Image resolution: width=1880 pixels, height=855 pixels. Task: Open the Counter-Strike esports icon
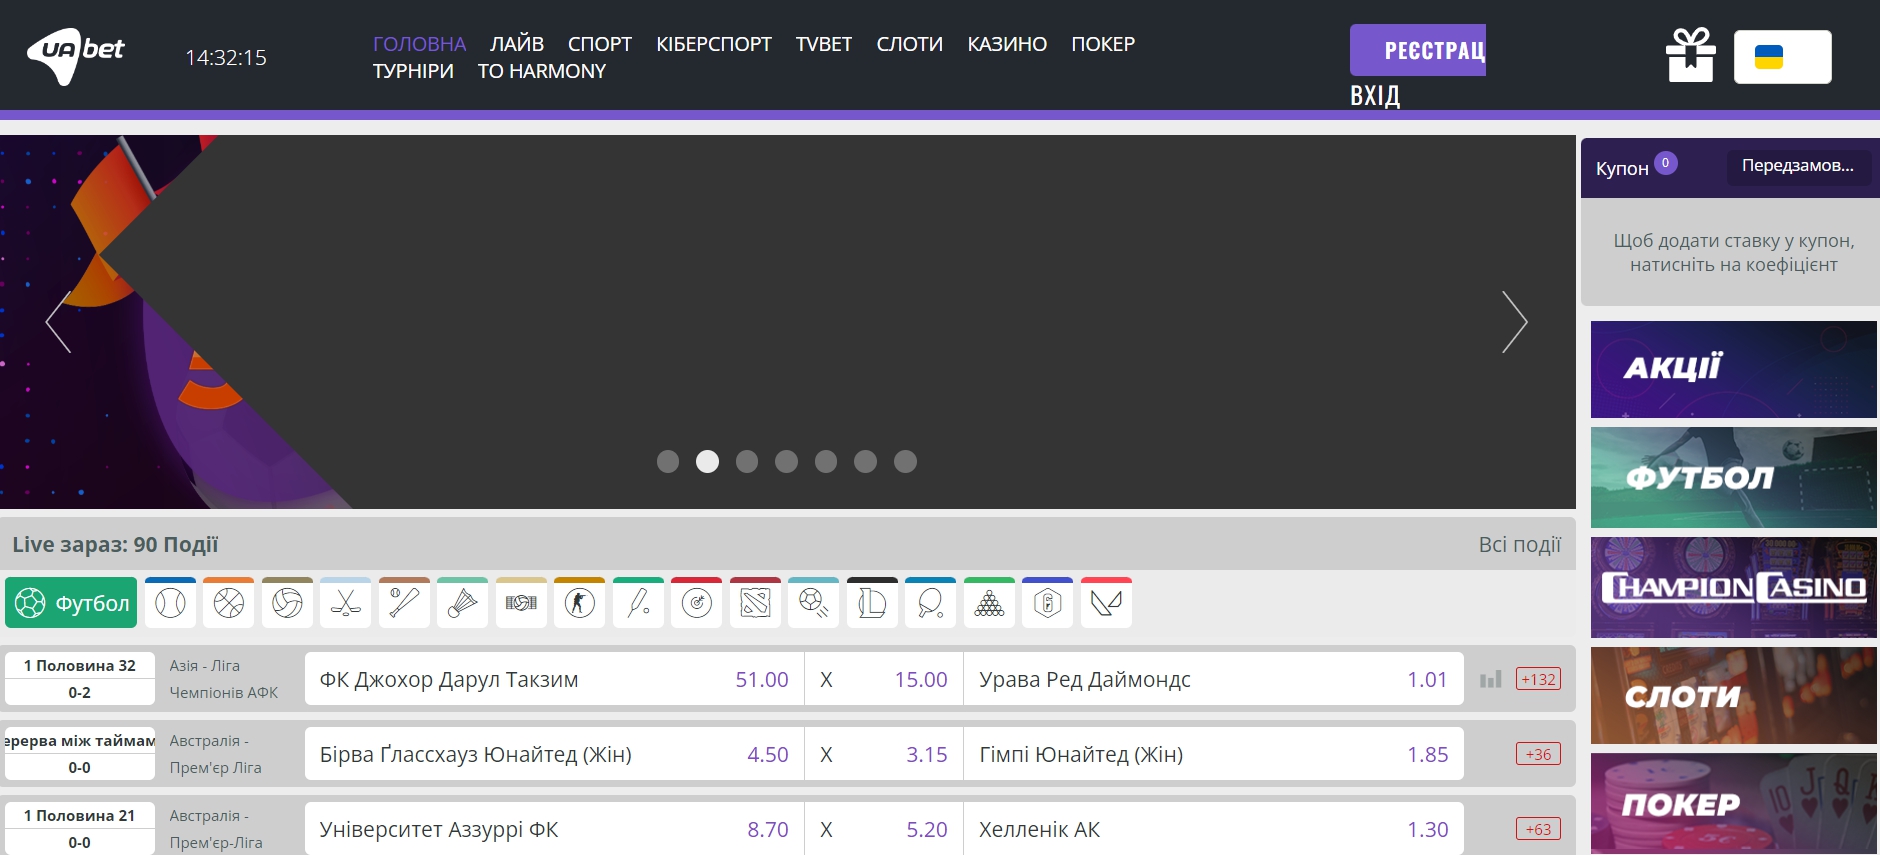[x=580, y=603]
